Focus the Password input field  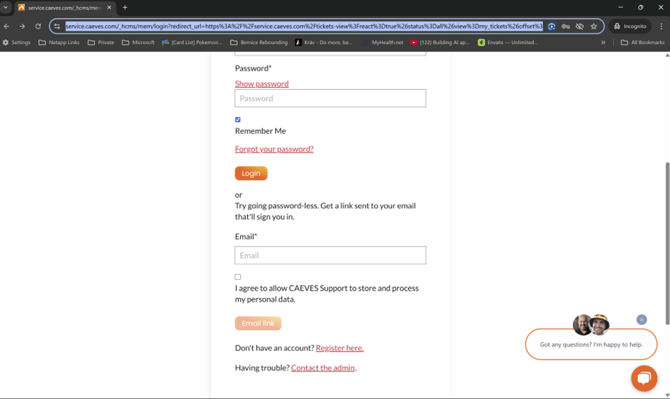point(330,98)
